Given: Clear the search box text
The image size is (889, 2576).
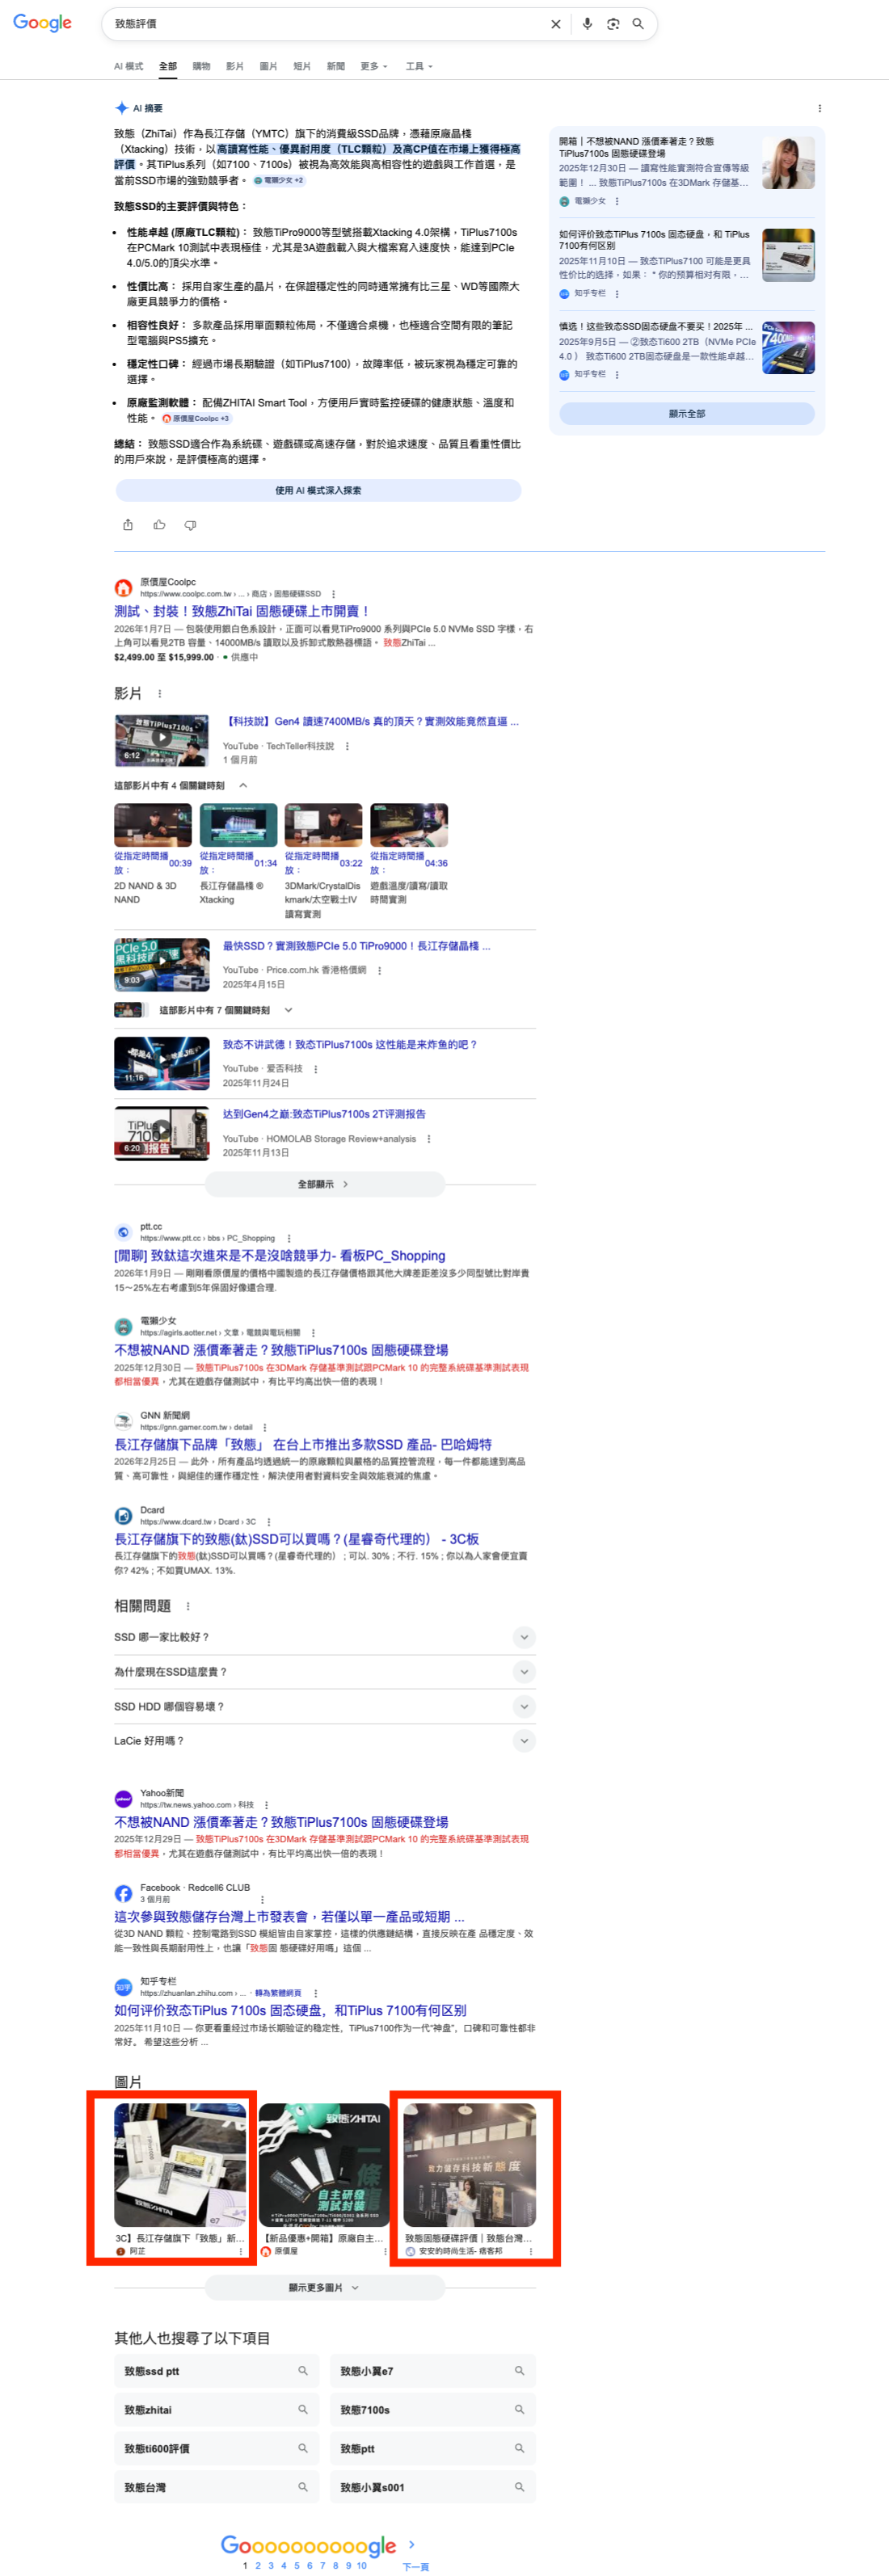Looking at the screenshot, I should tap(556, 24).
